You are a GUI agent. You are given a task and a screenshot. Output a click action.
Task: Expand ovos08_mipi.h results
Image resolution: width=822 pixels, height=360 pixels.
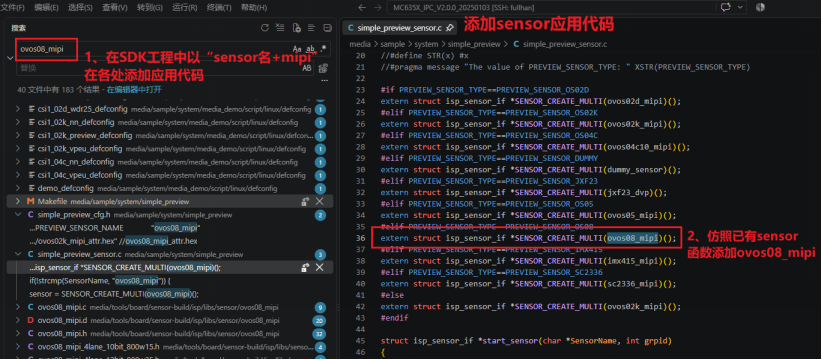[17, 333]
